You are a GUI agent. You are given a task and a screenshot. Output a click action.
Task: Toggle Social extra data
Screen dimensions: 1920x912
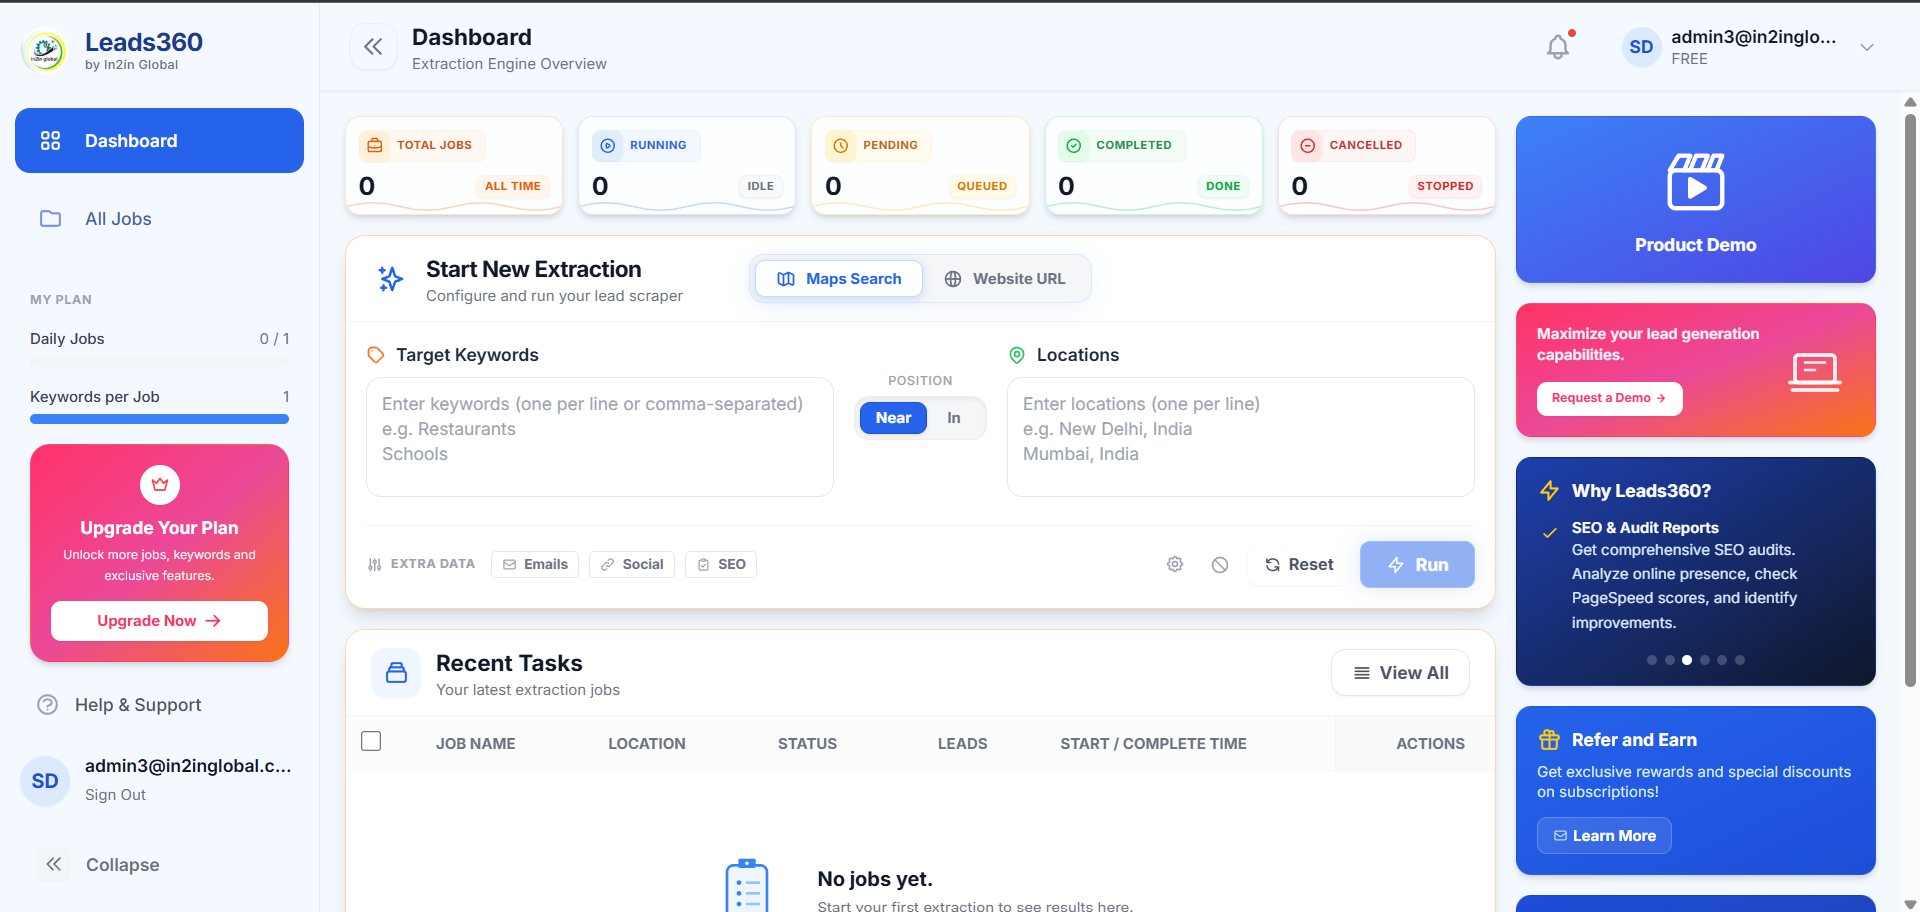(x=632, y=564)
